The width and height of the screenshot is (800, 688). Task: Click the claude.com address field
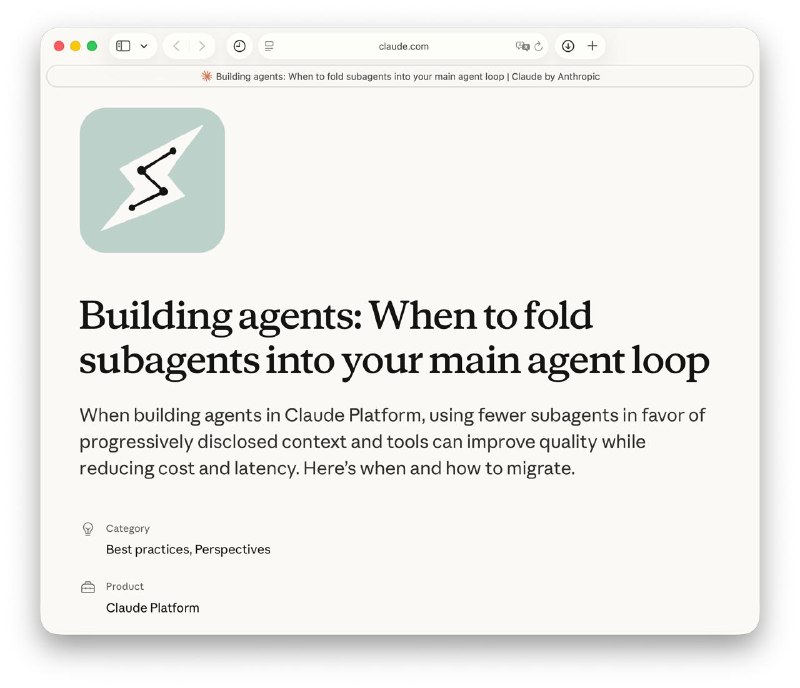point(403,46)
